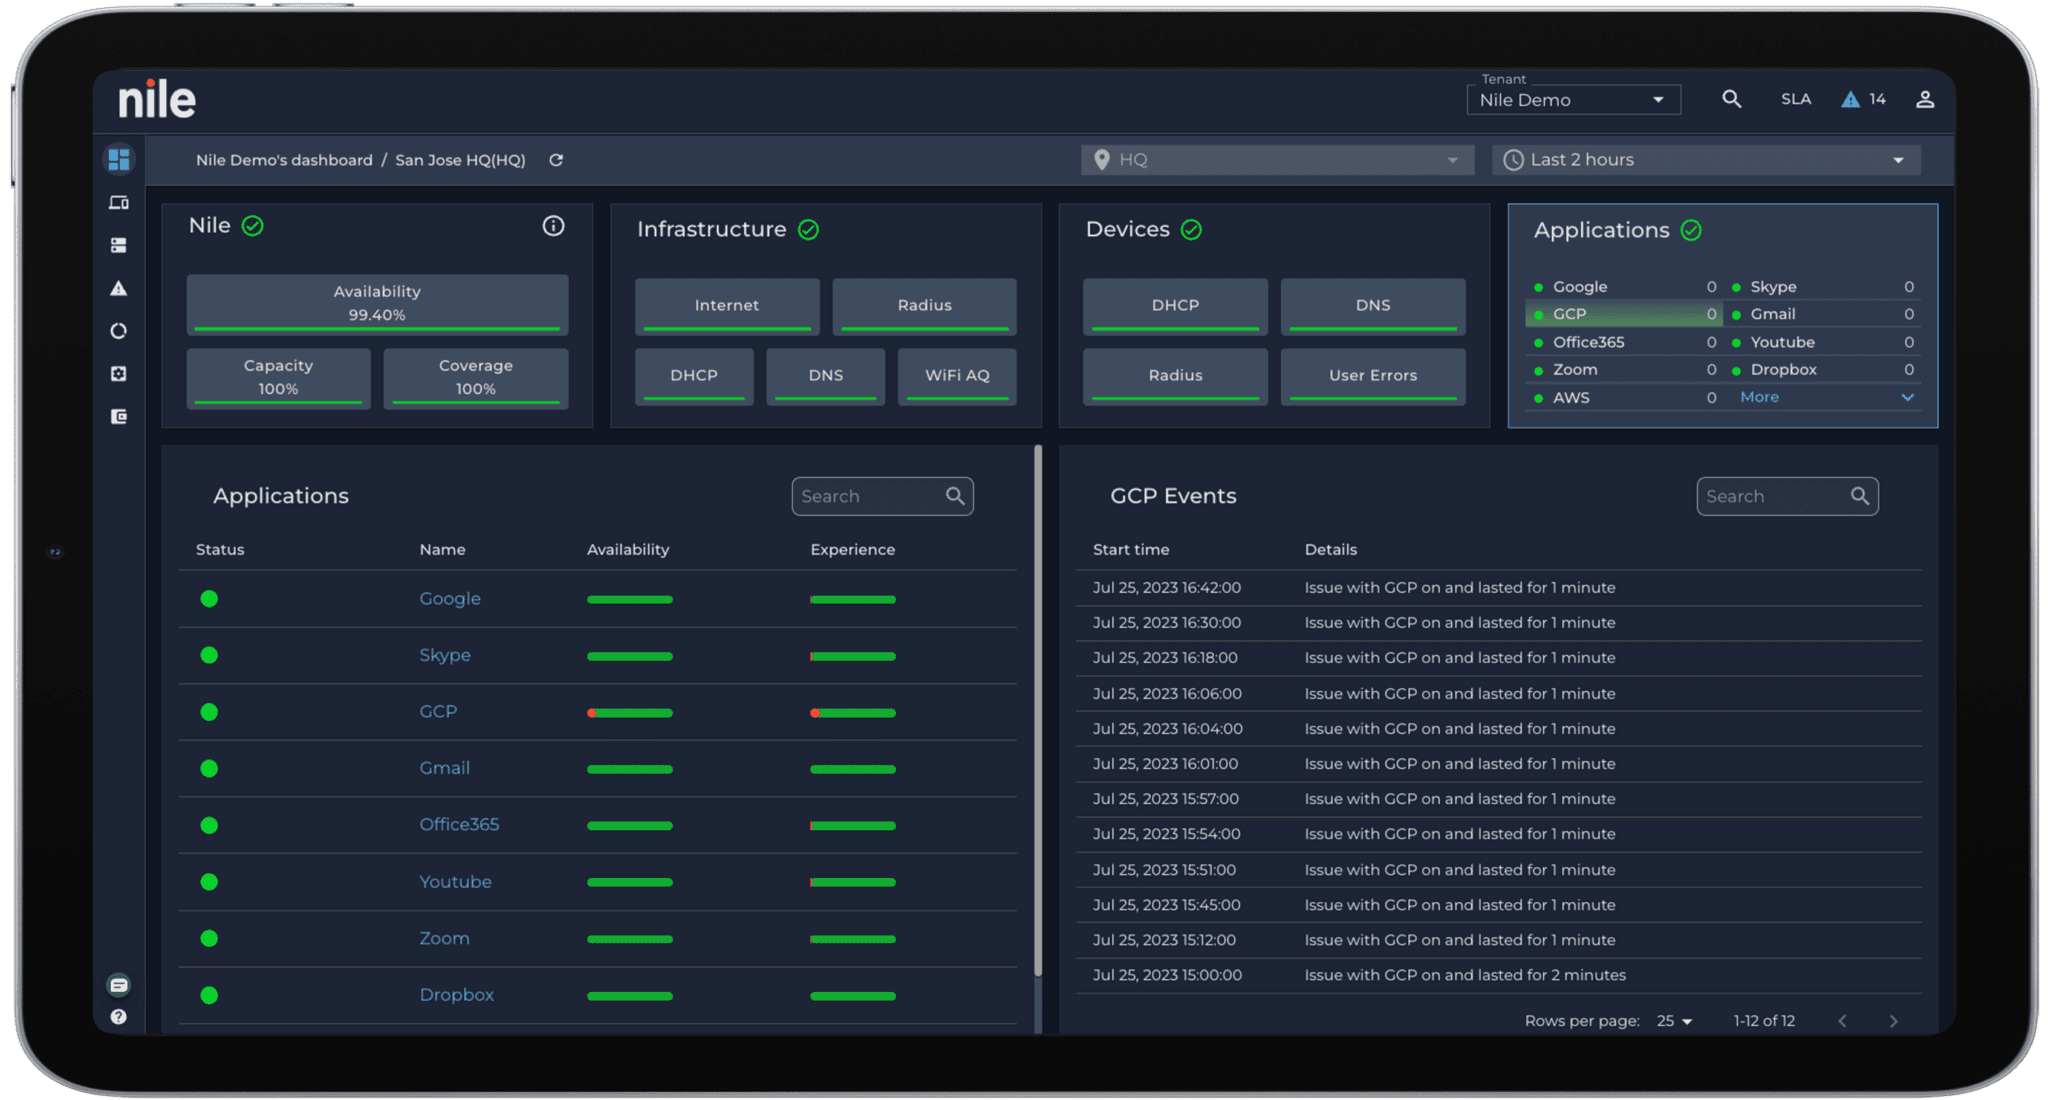Open the inventory panel icon in sidebar
This screenshot has height=1100, width=2048.
118,245
